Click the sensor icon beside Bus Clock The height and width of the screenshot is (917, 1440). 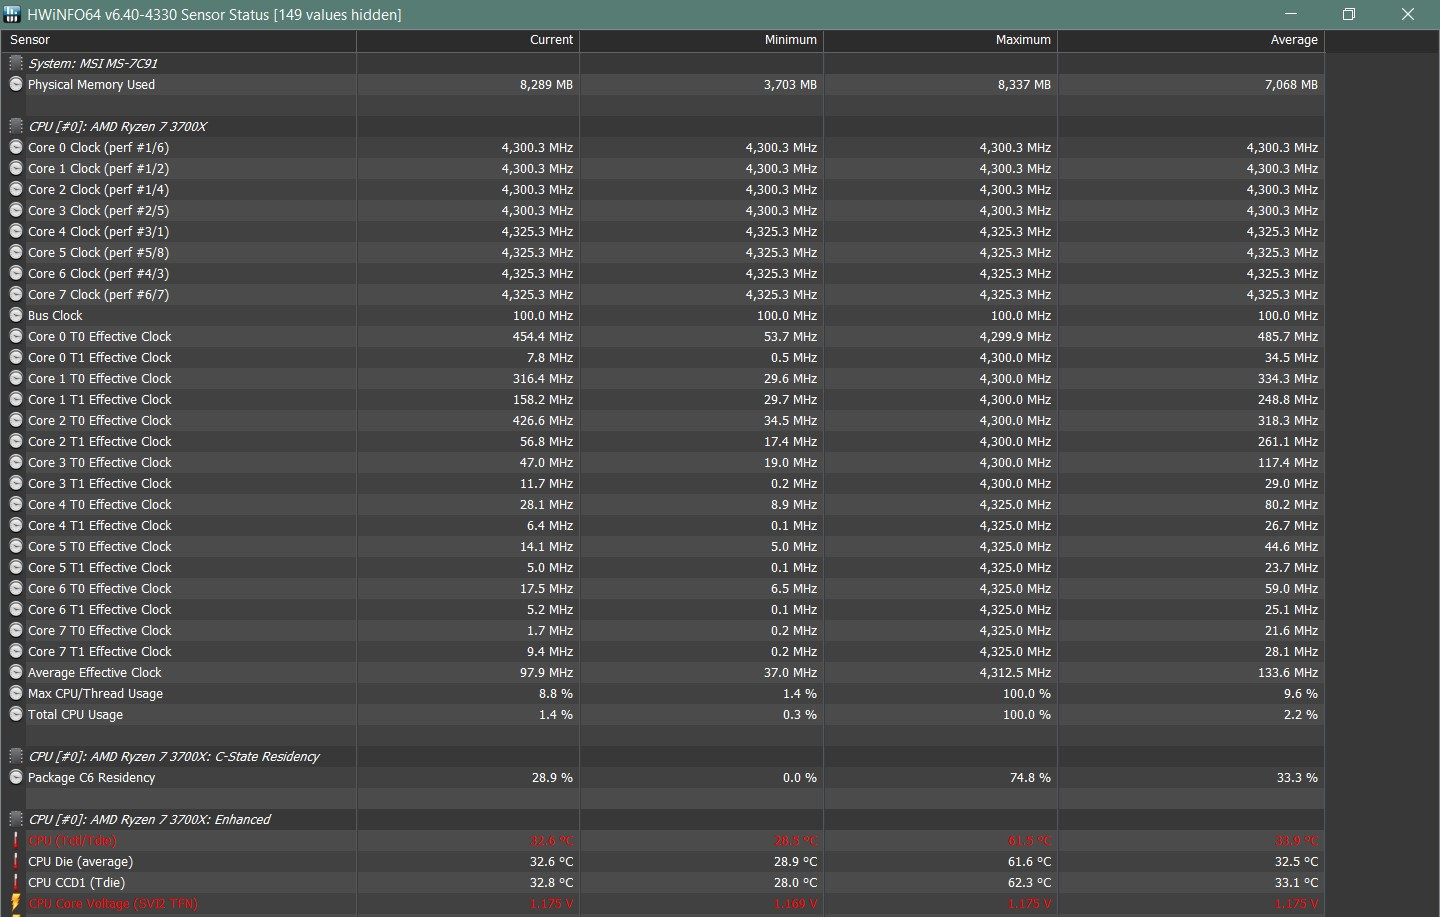point(15,315)
